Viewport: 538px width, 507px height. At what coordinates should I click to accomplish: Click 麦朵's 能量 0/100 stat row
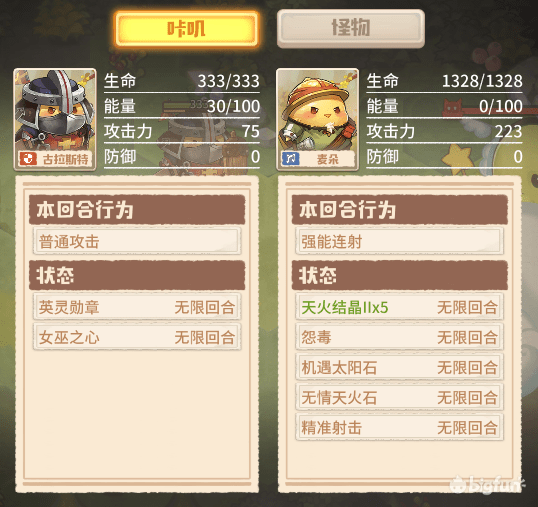tap(444, 106)
